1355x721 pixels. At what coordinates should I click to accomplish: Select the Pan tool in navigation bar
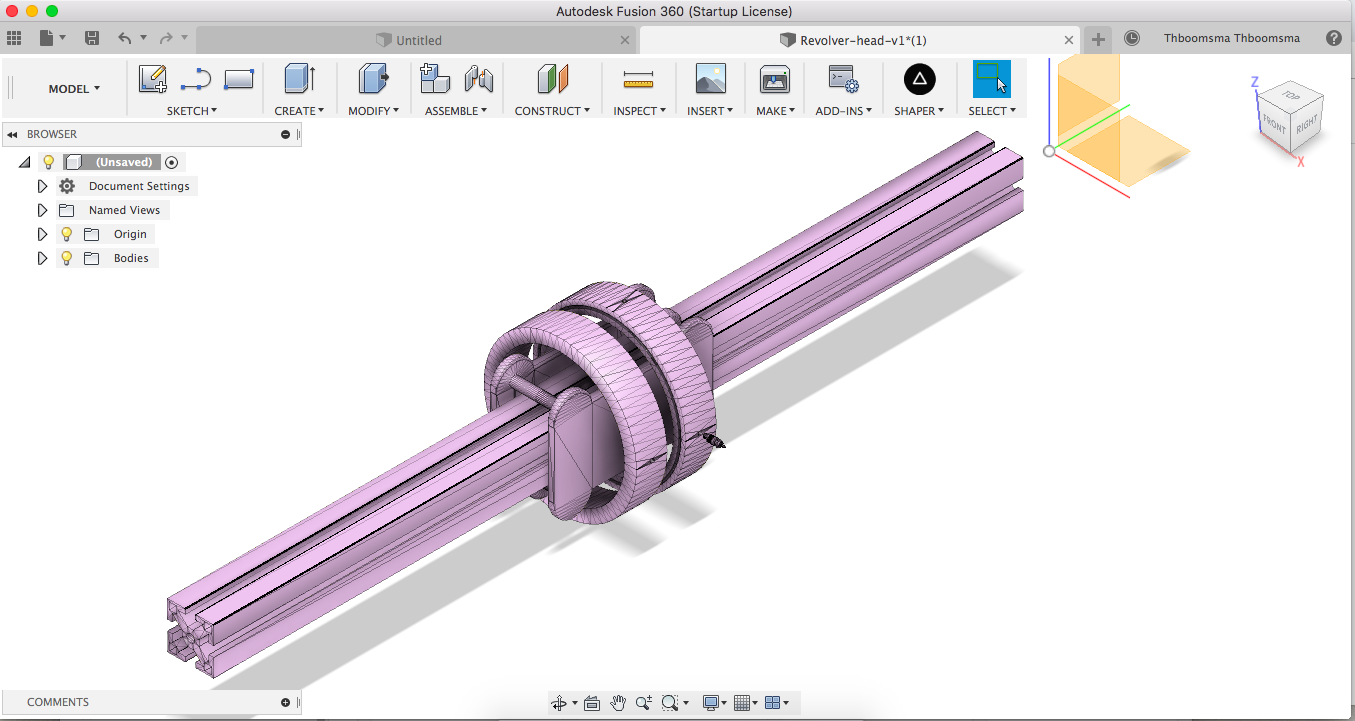[618, 702]
